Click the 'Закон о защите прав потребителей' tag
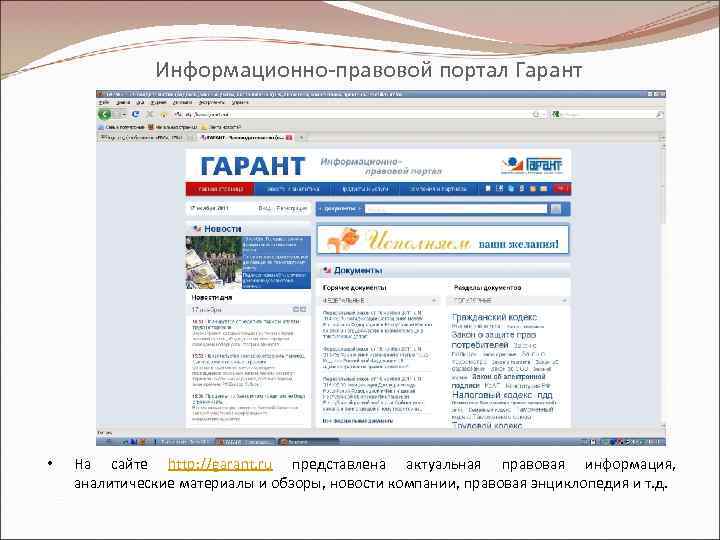 coord(494,339)
